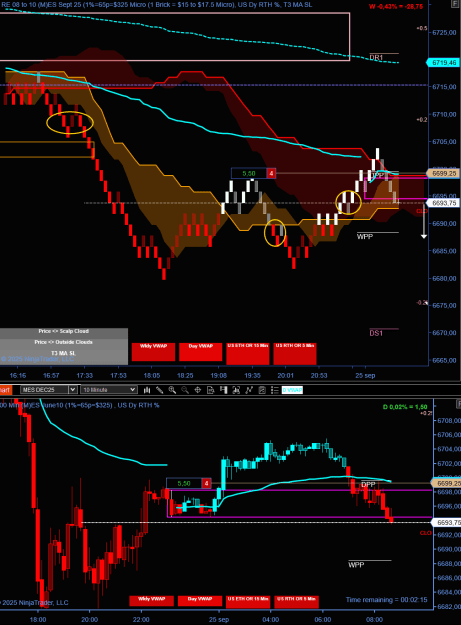Click US RTH OR 5 Min button, upper chart
461x625 pixels.
coord(295,354)
